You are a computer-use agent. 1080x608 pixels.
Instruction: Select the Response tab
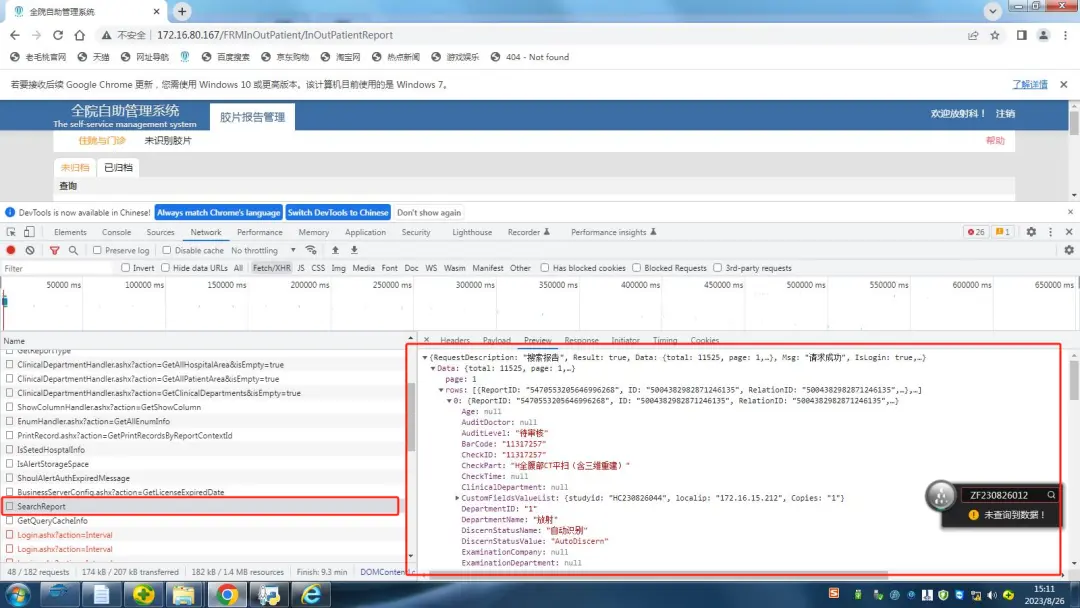pos(581,340)
